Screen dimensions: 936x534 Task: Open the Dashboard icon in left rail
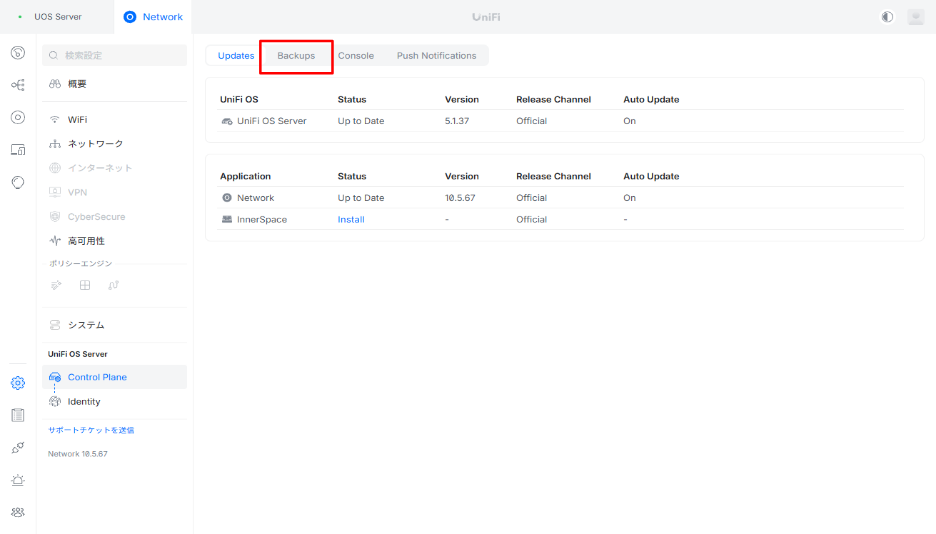pyautogui.click(x=18, y=53)
